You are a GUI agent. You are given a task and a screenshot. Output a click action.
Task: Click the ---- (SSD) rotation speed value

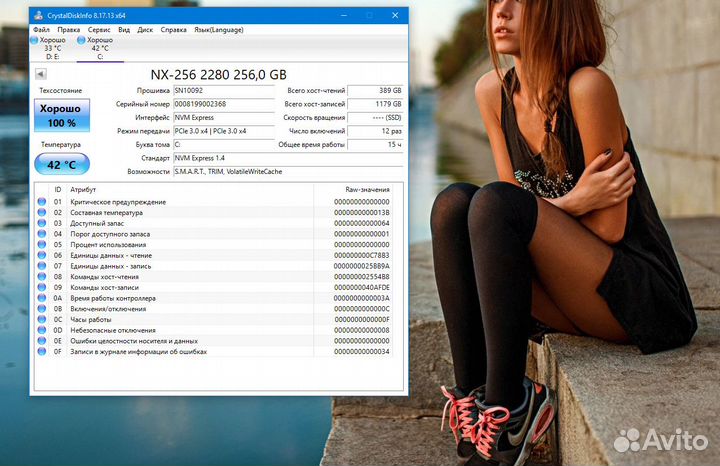(375, 118)
